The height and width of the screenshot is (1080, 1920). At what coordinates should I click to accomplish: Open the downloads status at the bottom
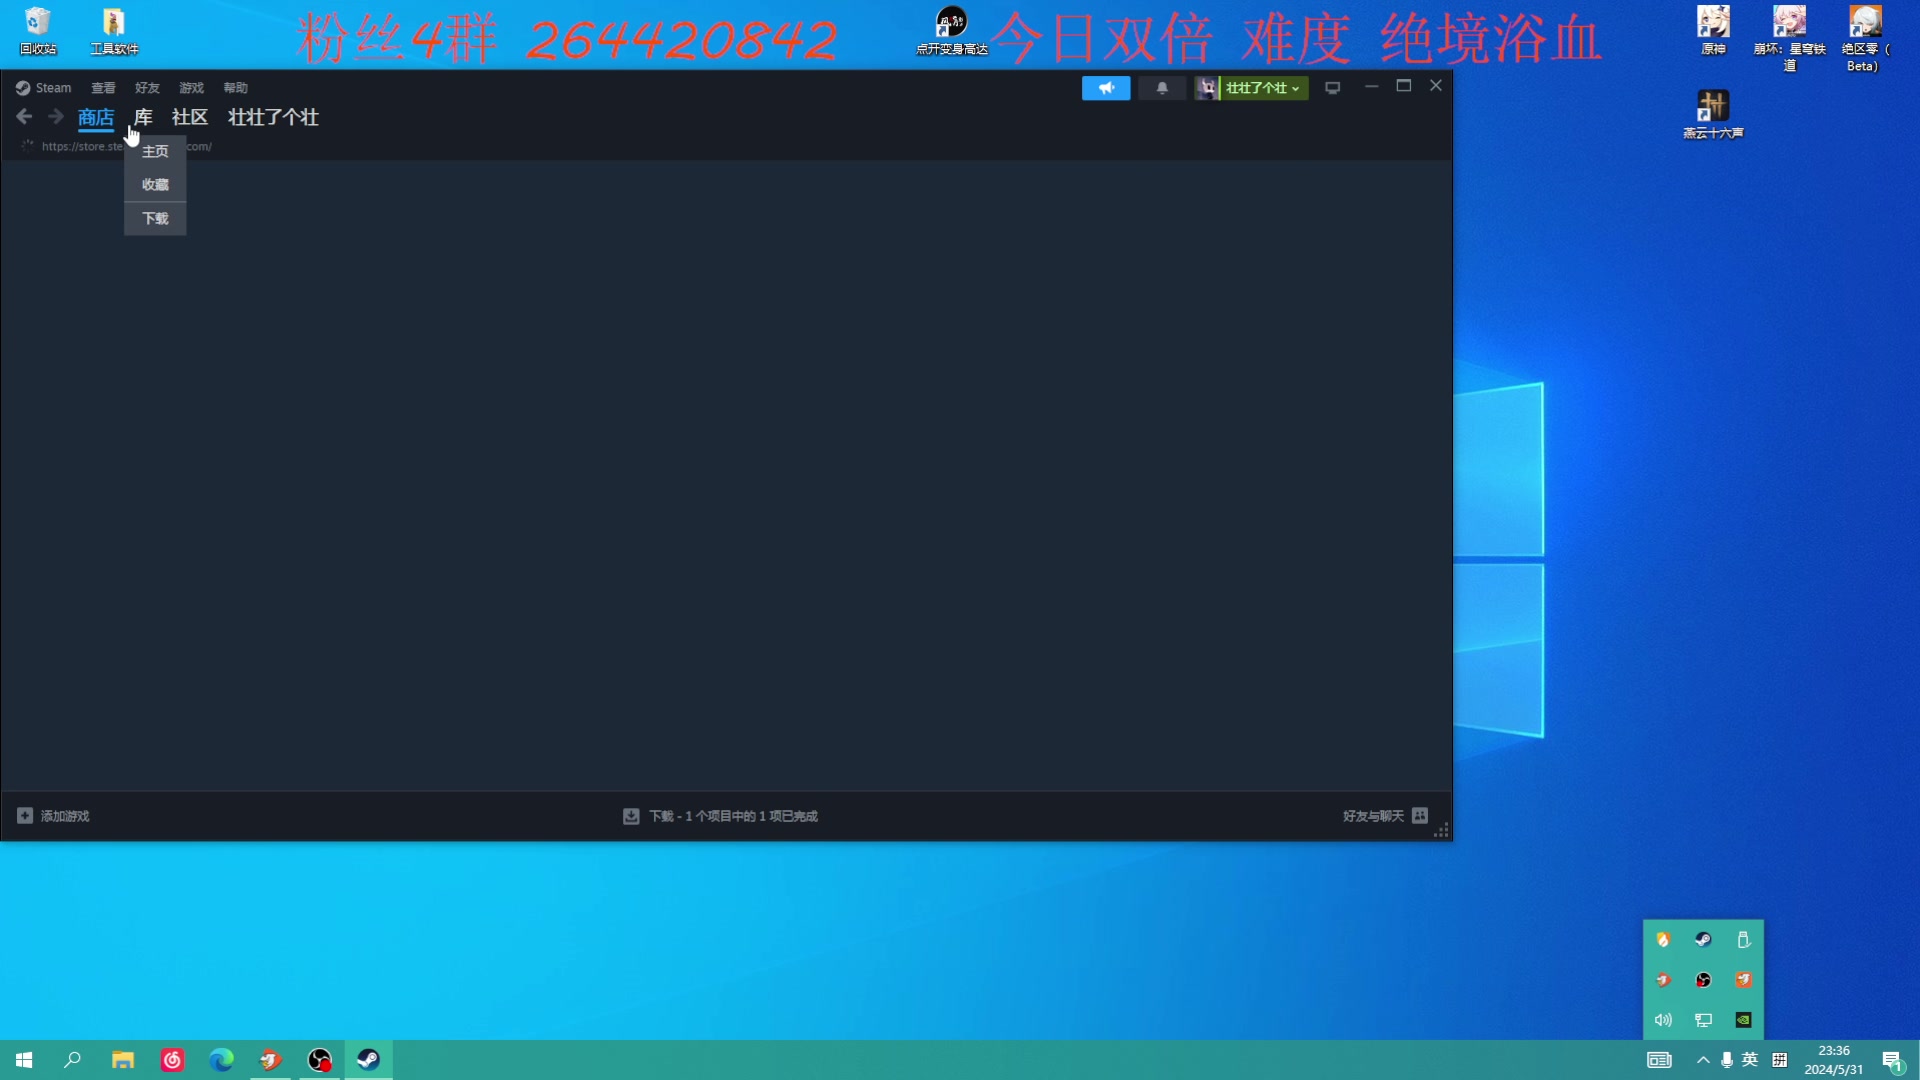point(720,816)
